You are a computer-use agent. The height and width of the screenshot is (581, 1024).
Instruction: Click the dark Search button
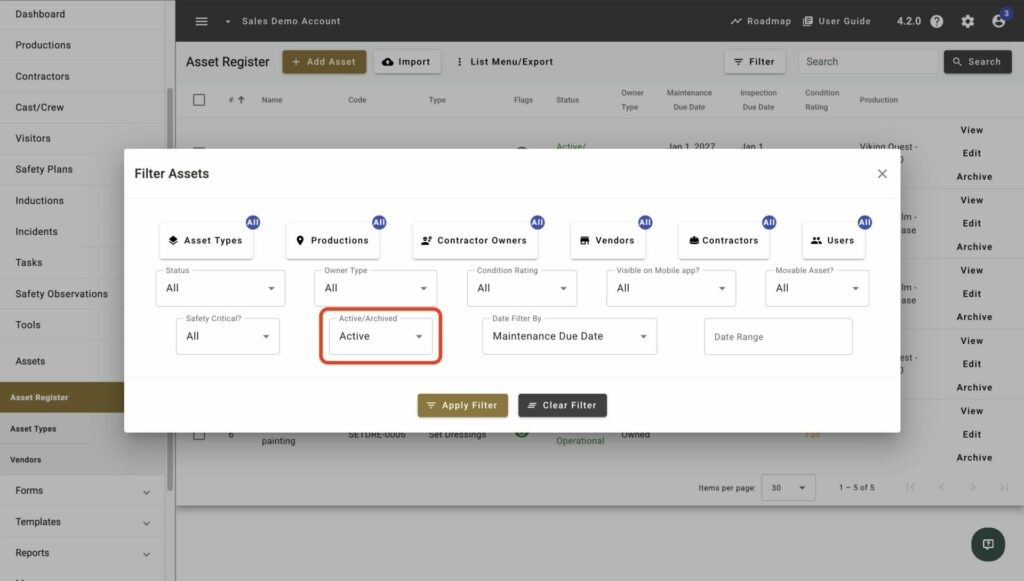click(977, 62)
